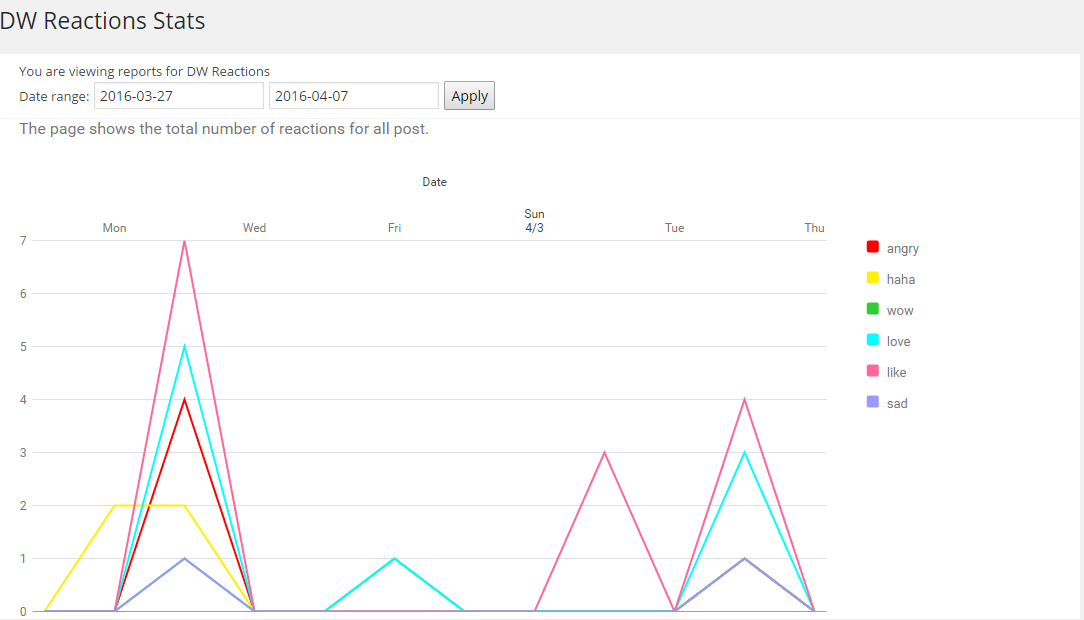Click the end date field 2016-04-07
This screenshot has height=620, width=1084.
[354, 96]
